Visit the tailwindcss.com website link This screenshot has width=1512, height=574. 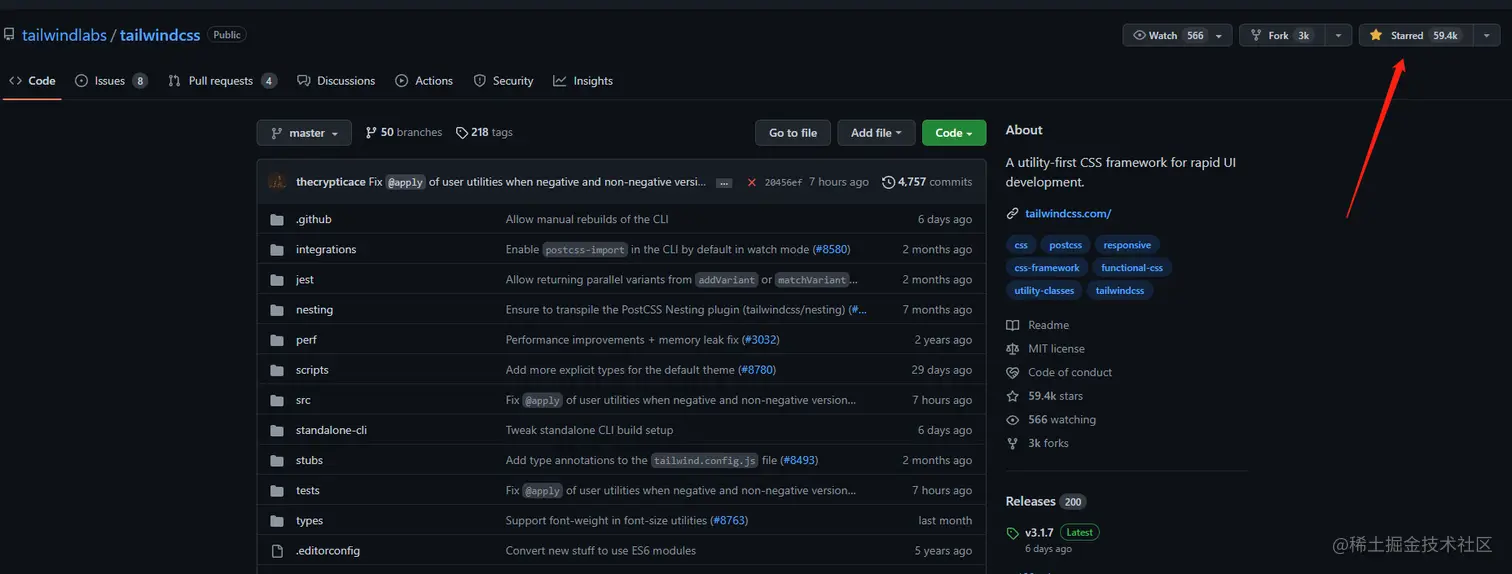coord(1067,213)
